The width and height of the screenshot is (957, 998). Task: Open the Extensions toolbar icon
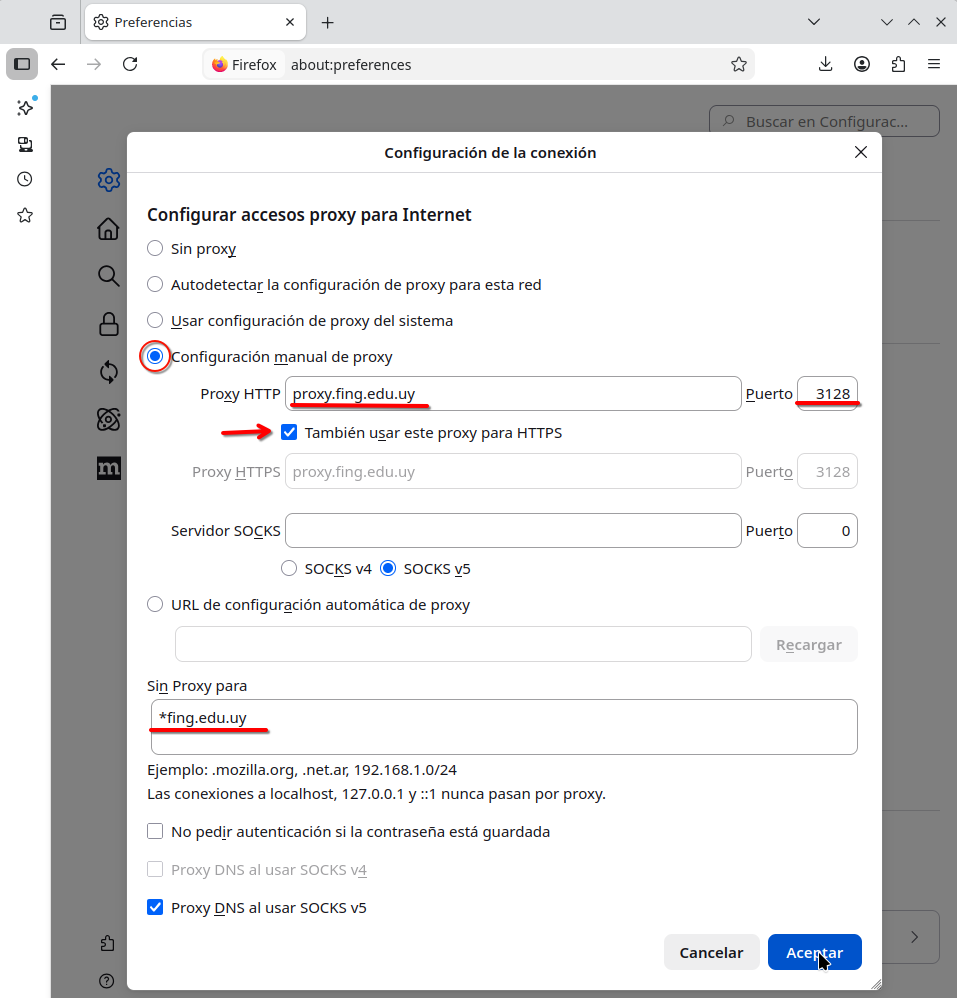click(x=898, y=64)
